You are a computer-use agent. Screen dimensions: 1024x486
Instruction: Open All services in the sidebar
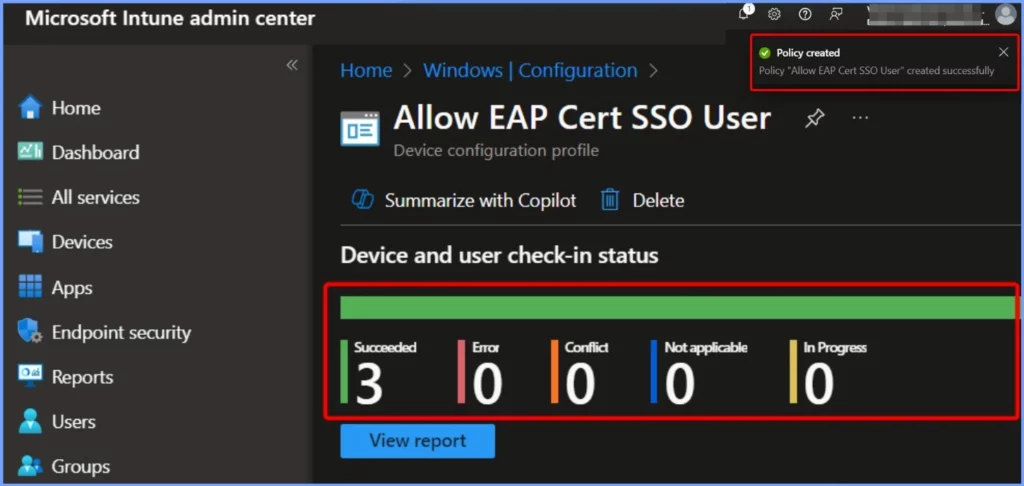click(x=95, y=197)
